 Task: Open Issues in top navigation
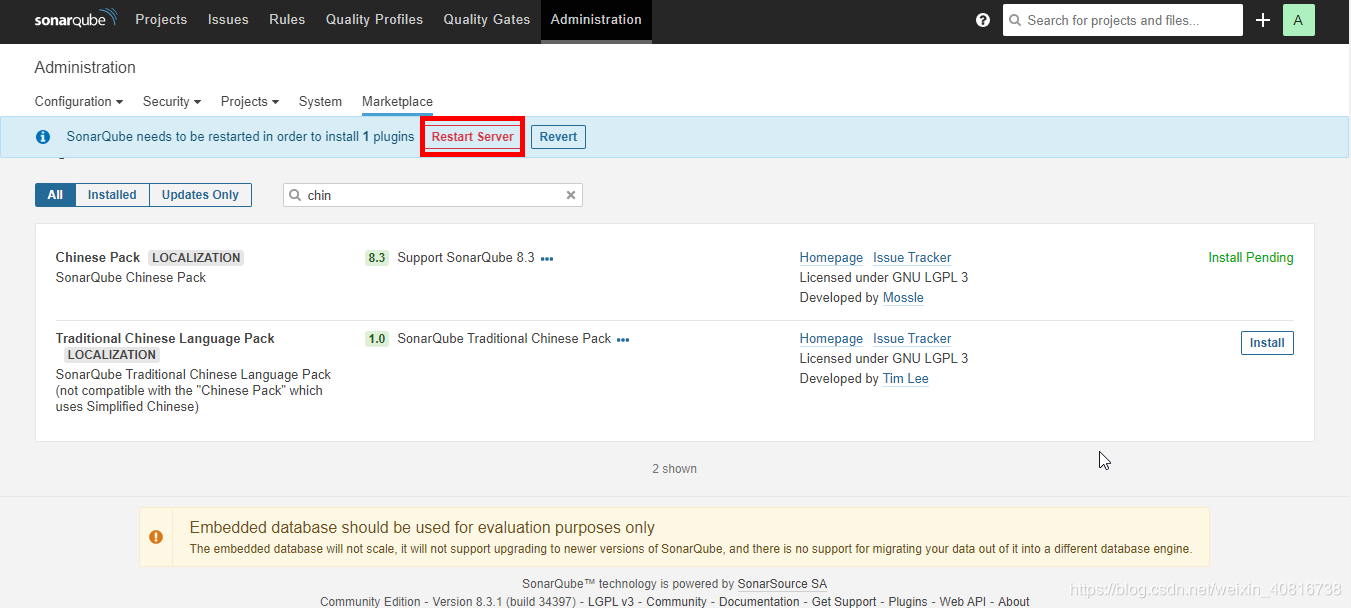coord(228,19)
